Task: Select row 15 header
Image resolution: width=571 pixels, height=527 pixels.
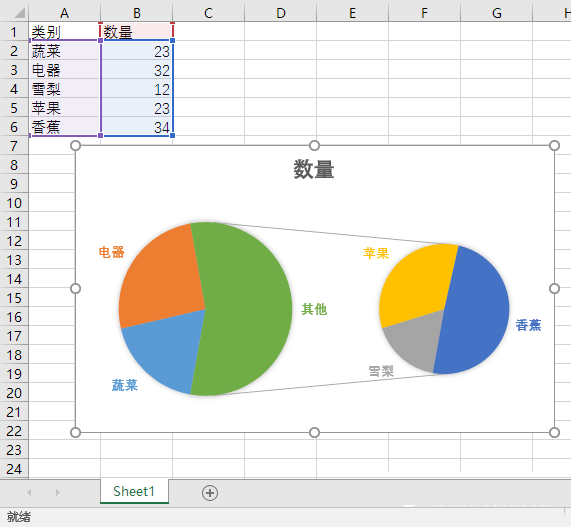Action: point(14,298)
